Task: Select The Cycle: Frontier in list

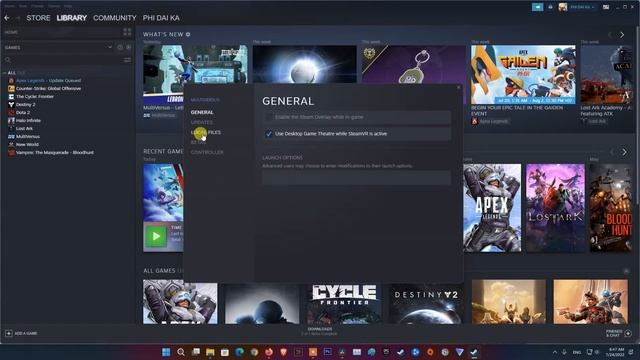Action: pyautogui.click(x=35, y=97)
